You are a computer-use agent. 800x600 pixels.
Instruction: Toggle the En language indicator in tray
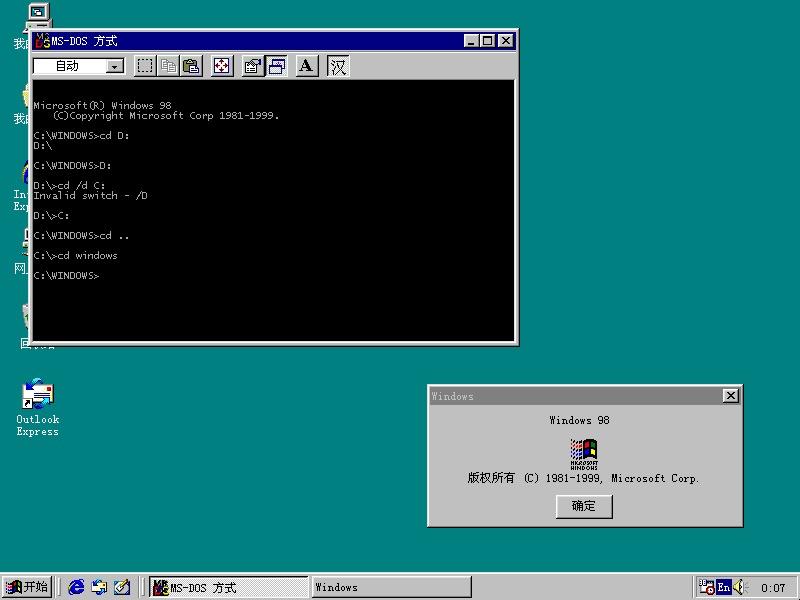(723, 587)
